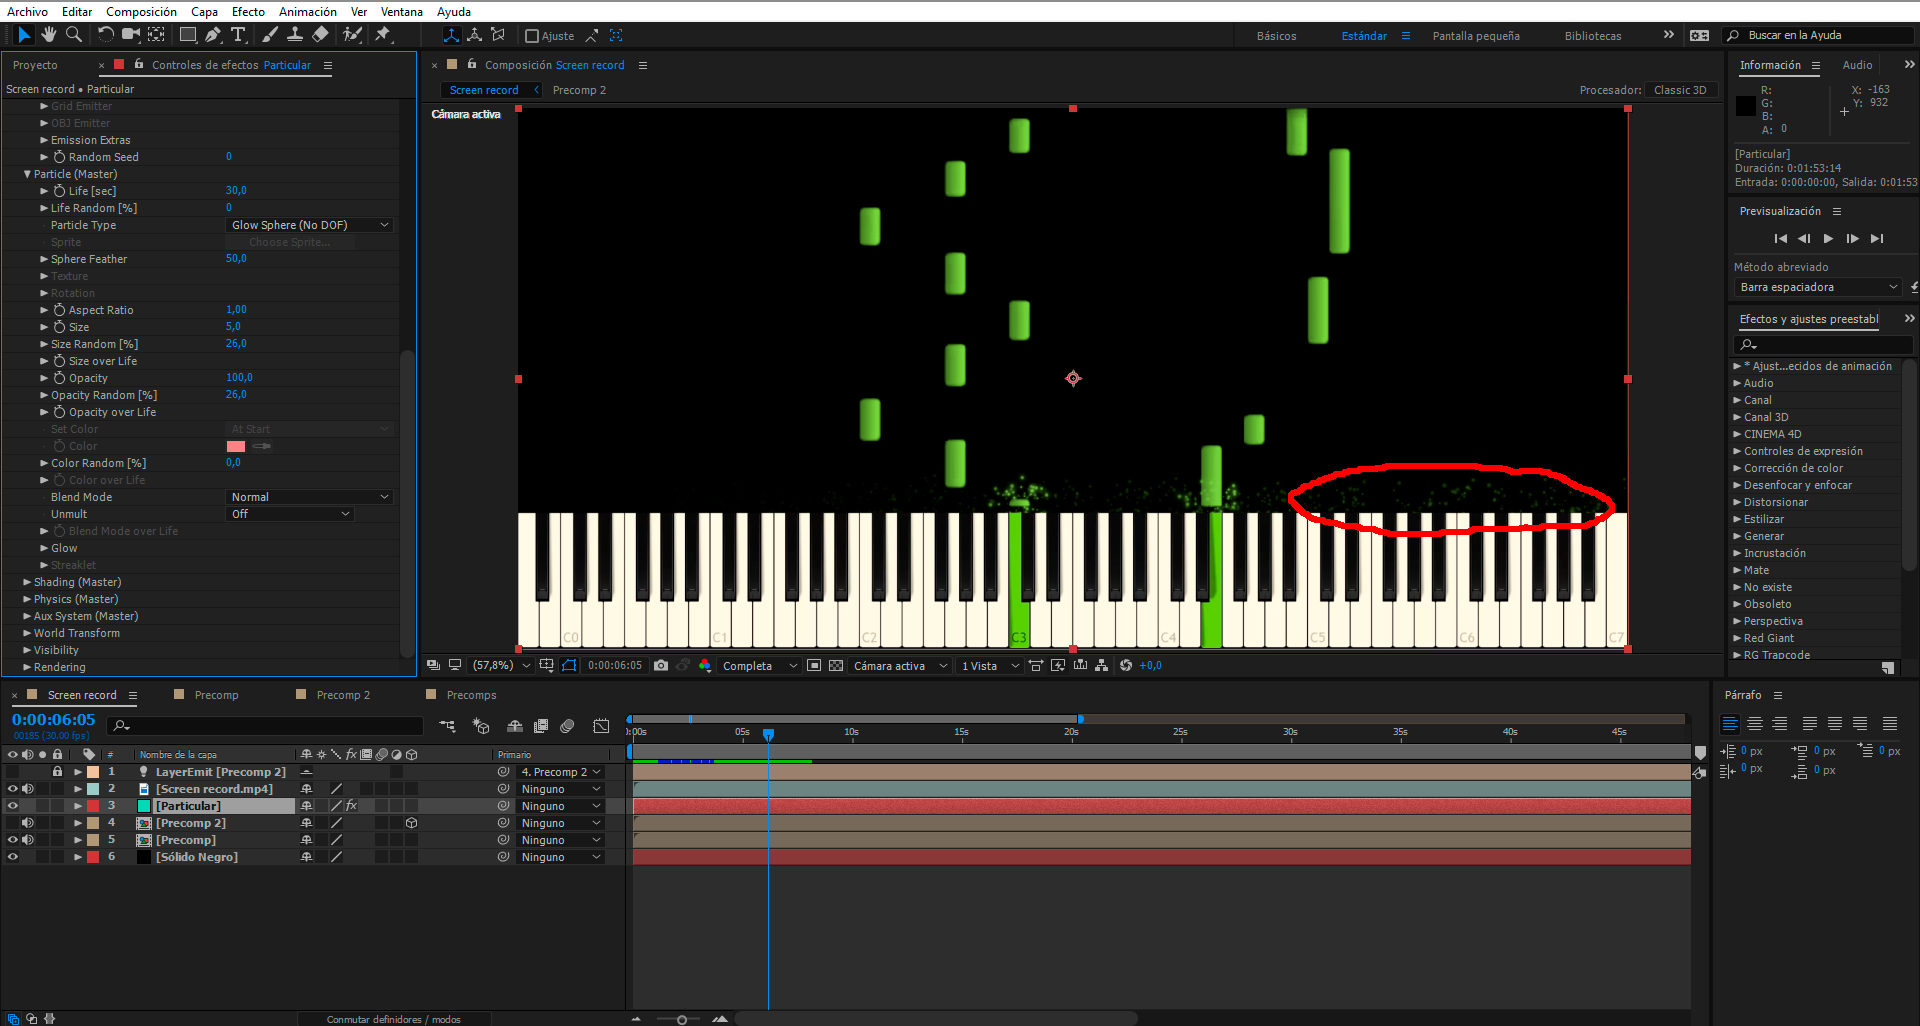Toggle region of interest icon
The height and width of the screenshot is (1026, 1920).
pyautogui.click(x=814, y=666)
